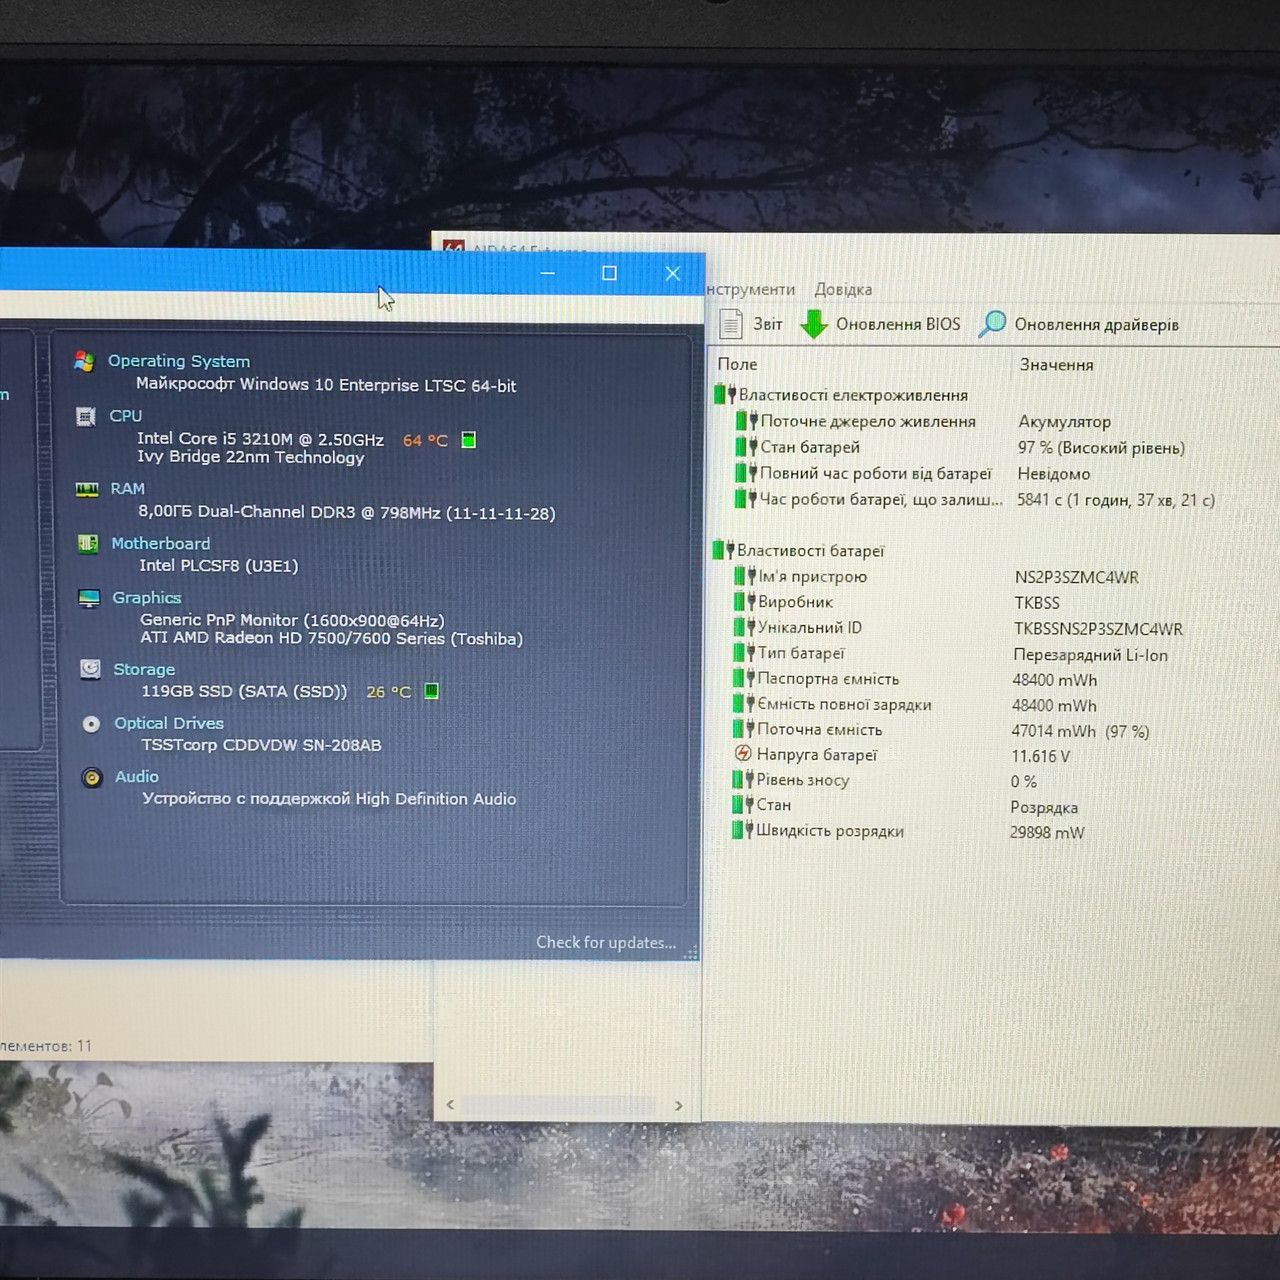Click the Audio speaker icon
This screenshot has width=1280, height=1280.
point(92,778)
